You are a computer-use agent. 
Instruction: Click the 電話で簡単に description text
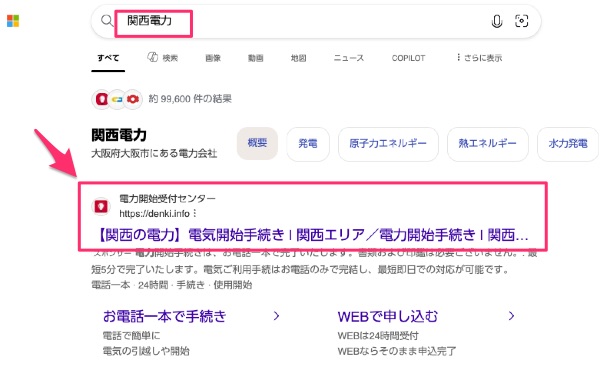point(131,336)
